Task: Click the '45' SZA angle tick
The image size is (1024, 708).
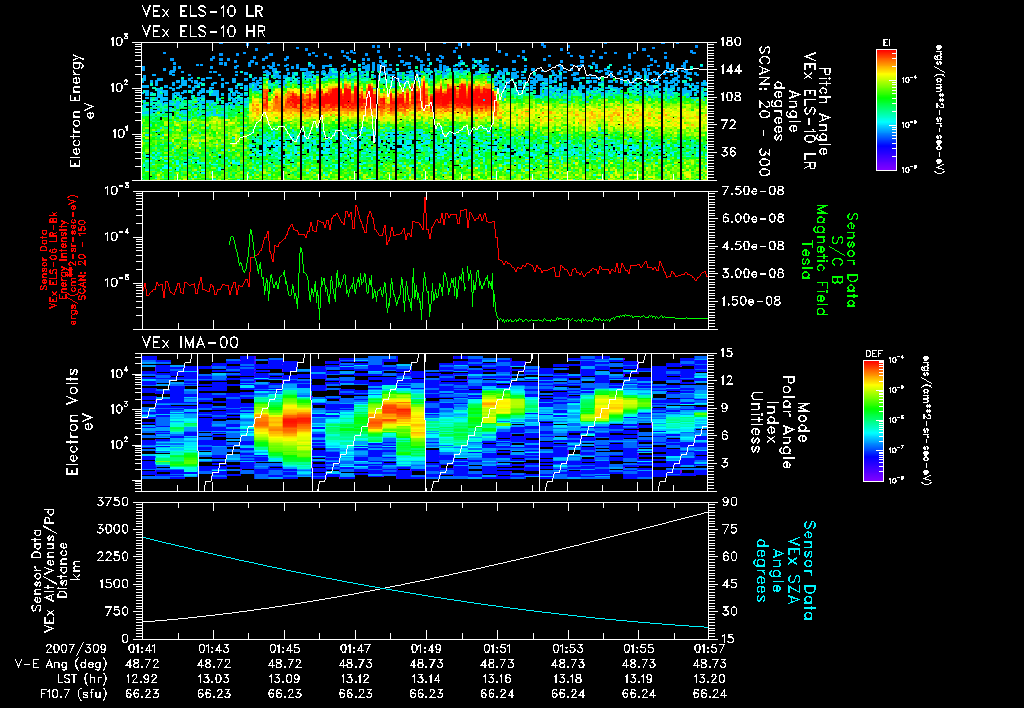Action: pyautogui.click(x=729, y=584)
